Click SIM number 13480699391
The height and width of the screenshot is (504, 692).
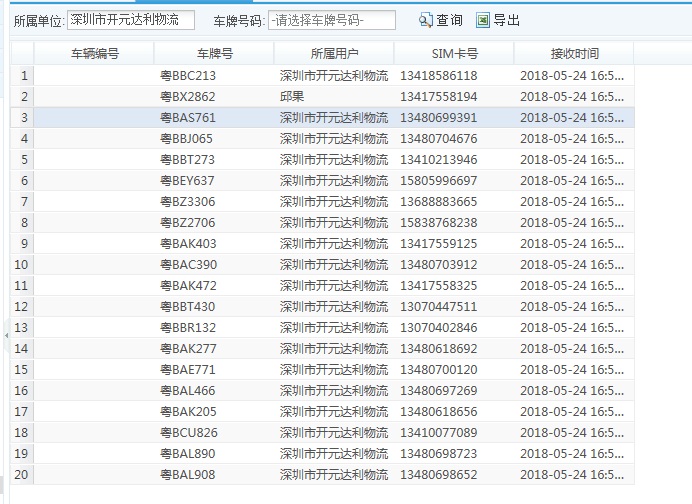coord(439,118)
